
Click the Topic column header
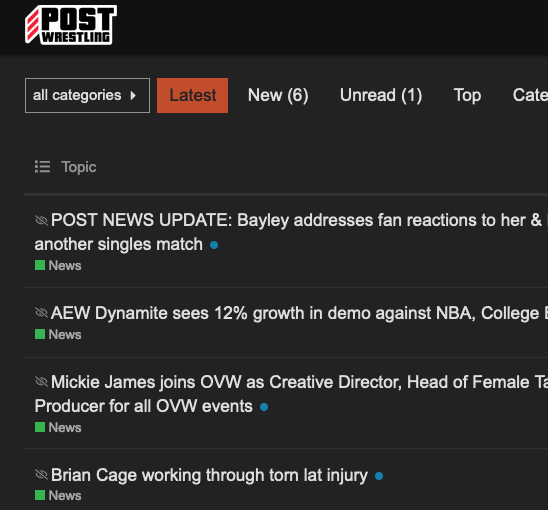pyautogui.click(x=79, y=167)
